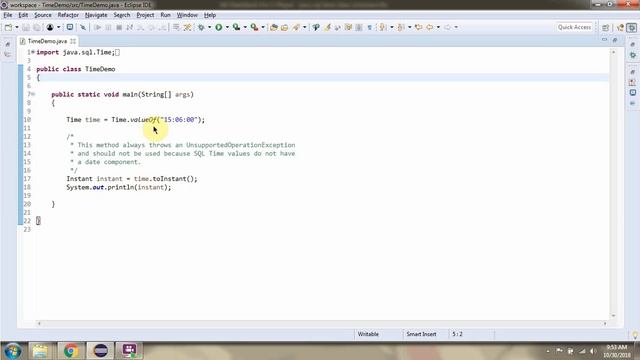Image resolution: width=640 pixels, height=360 pixels.
Task: Expand the Debug dropdown arrow
Action: coord(209,27)
